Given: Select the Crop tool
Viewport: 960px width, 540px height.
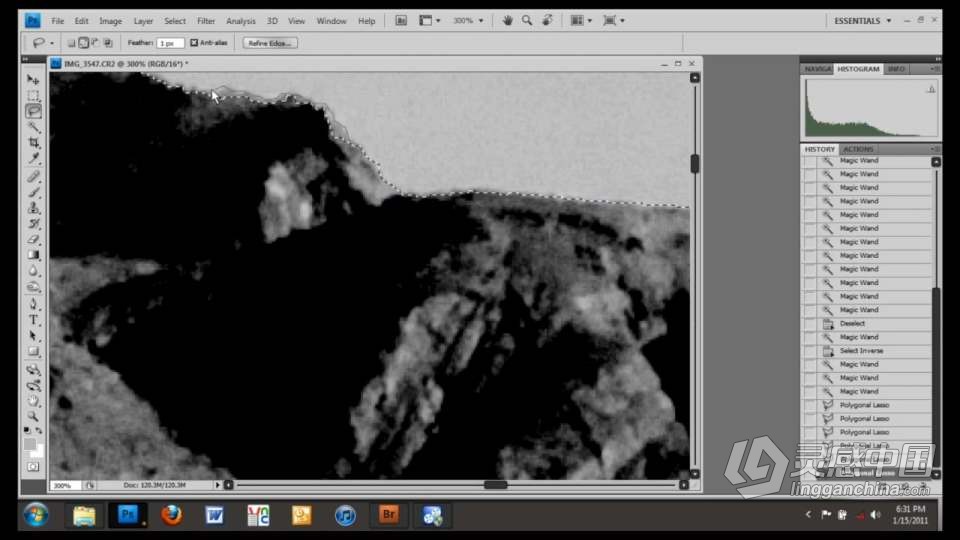Looking at the screenshot, I should tap(33, 143).
